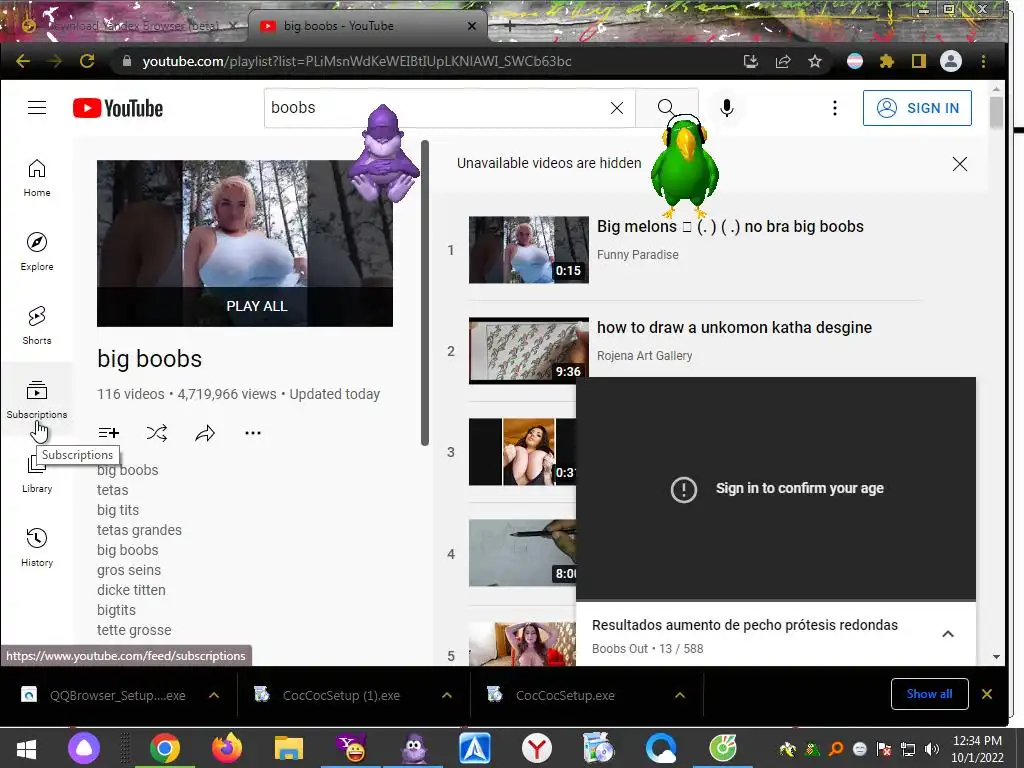
Task: Open Explore in the sidebar
Action: pyautogui.click(x=37, y=251)
